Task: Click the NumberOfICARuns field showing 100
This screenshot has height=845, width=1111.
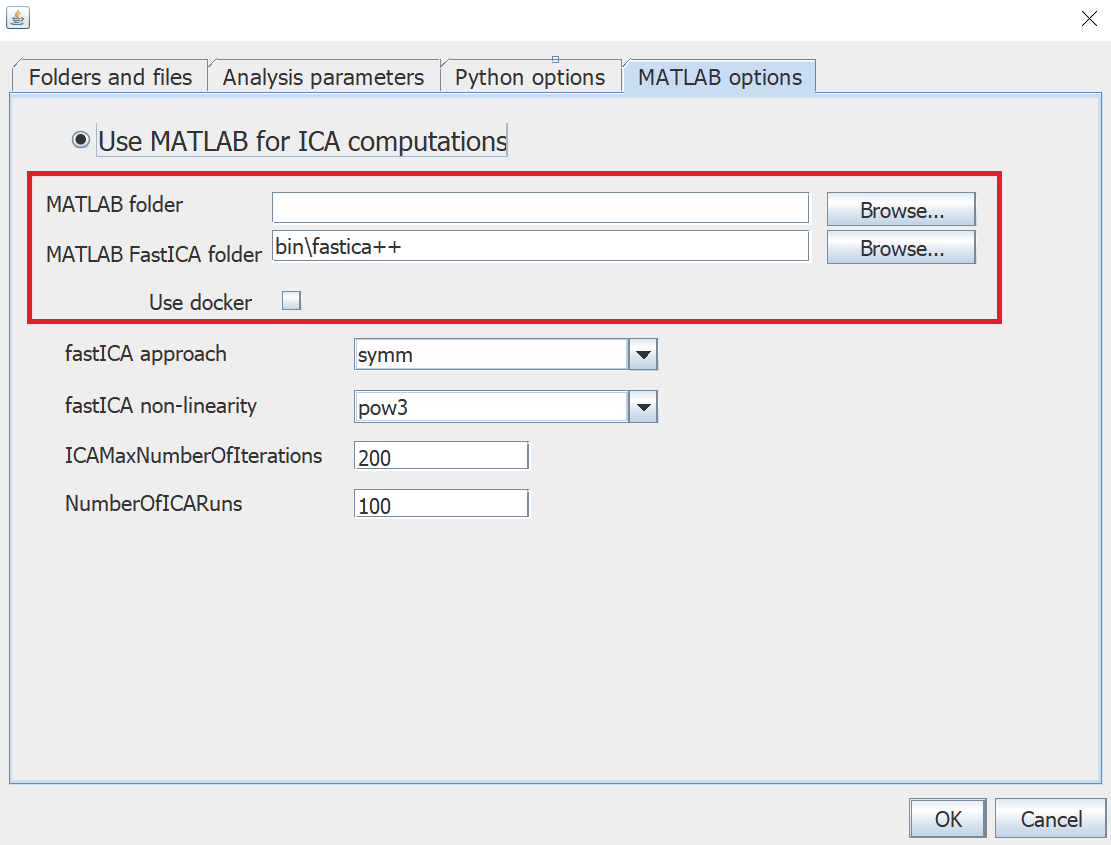Action: (440, 503)
